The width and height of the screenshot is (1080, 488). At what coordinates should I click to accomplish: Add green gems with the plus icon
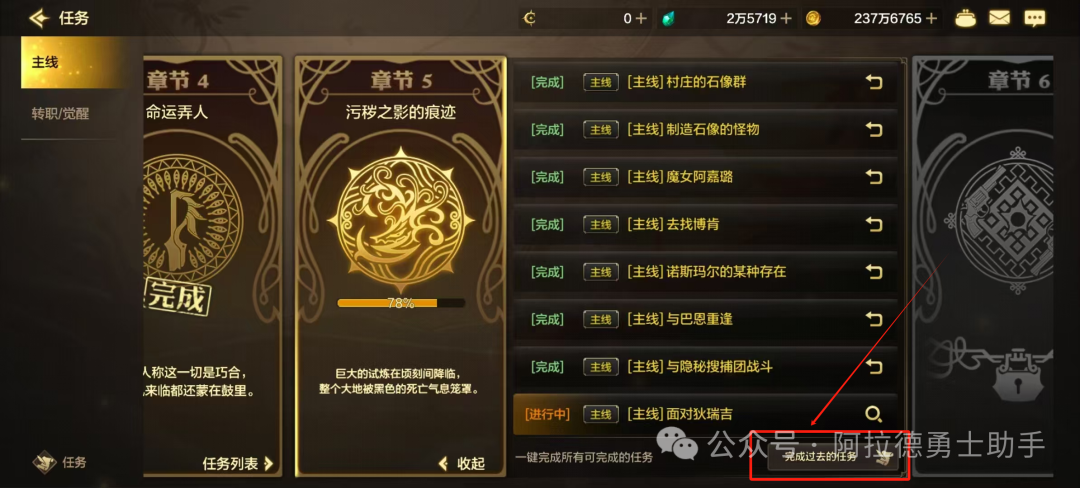[x=787, y=19]
